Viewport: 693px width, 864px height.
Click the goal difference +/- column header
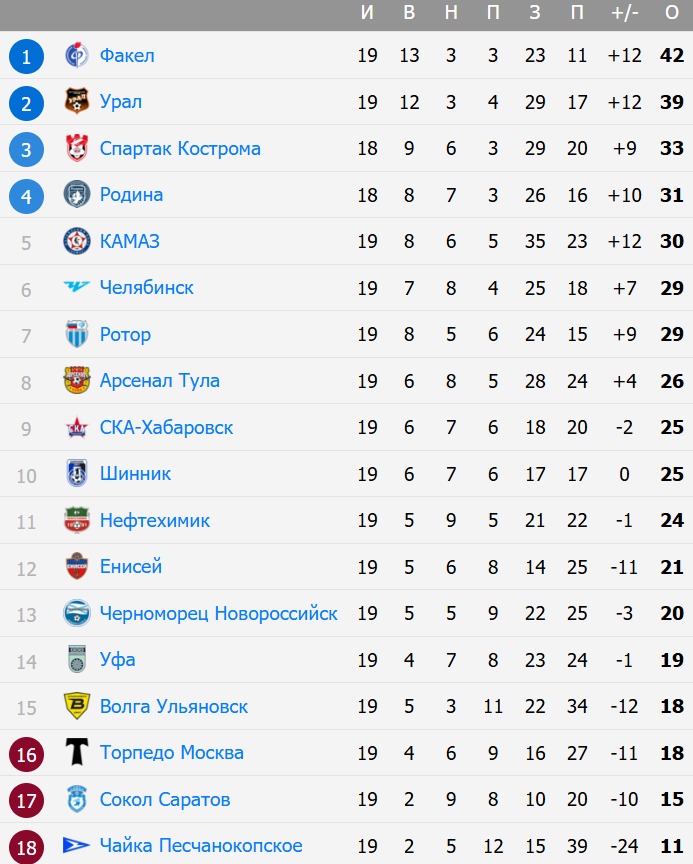(x=624, y=13)
